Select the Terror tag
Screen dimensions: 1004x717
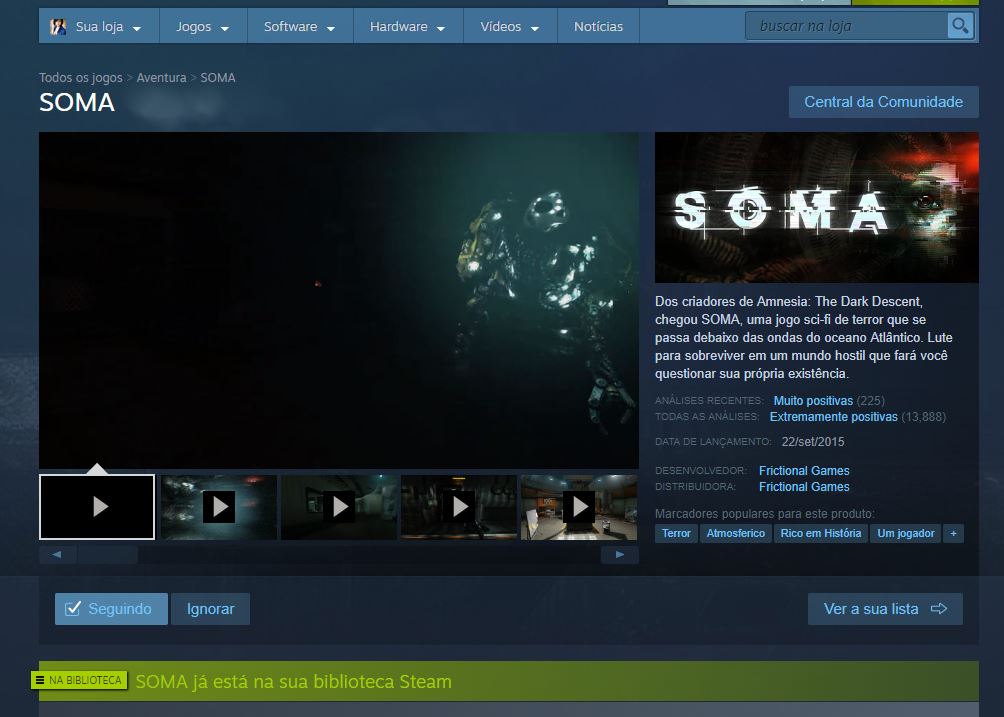(676, 533)
